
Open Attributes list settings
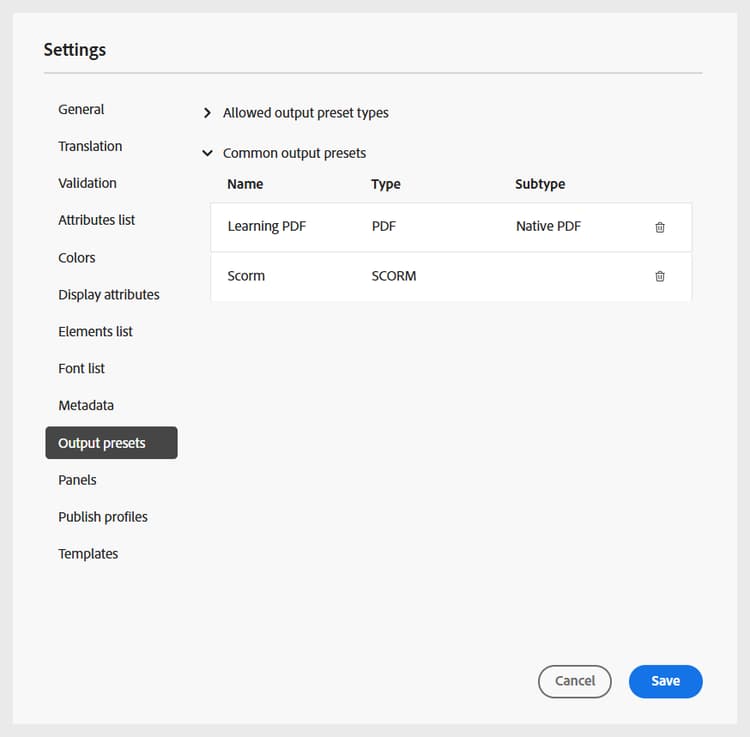click(x=96, y=220)
